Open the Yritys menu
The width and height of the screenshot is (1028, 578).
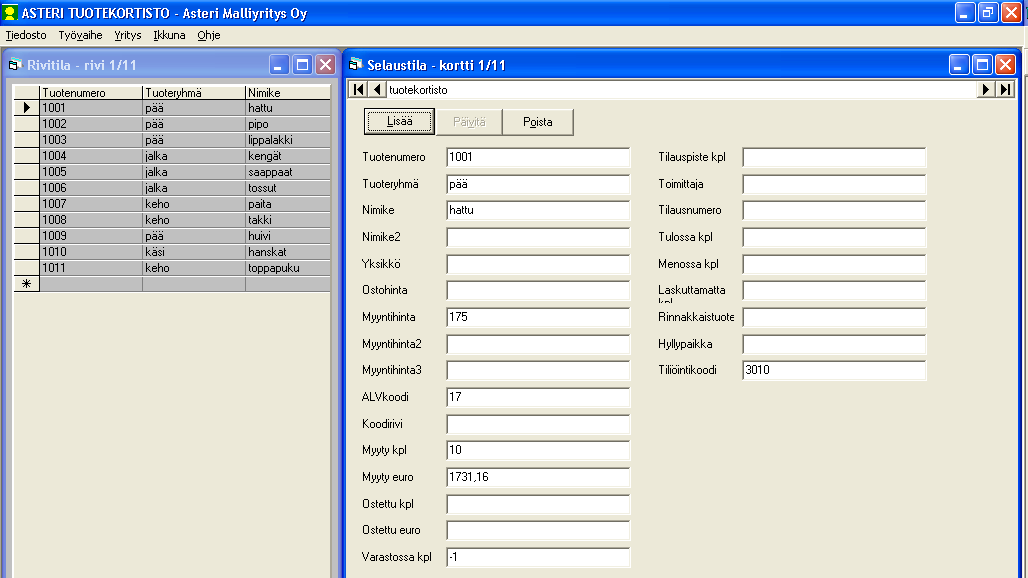click(127, 35)
